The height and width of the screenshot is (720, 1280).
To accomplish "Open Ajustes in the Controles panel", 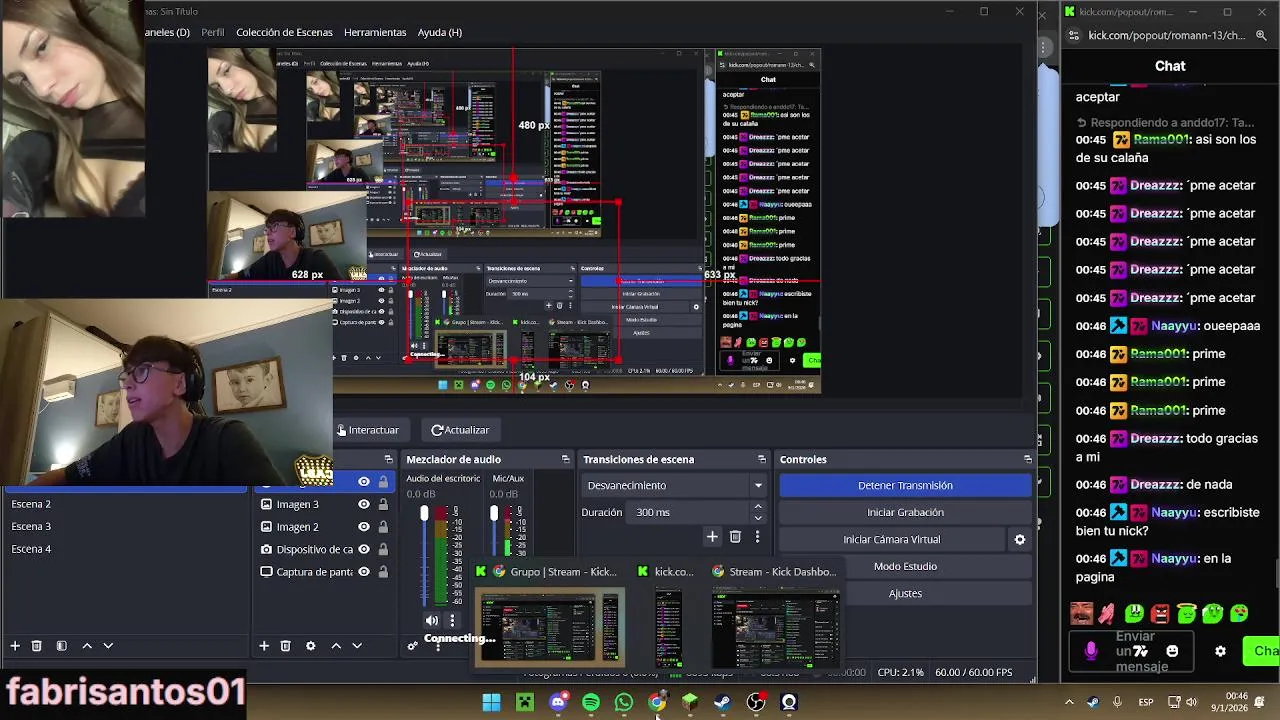I will coord(905,593).
